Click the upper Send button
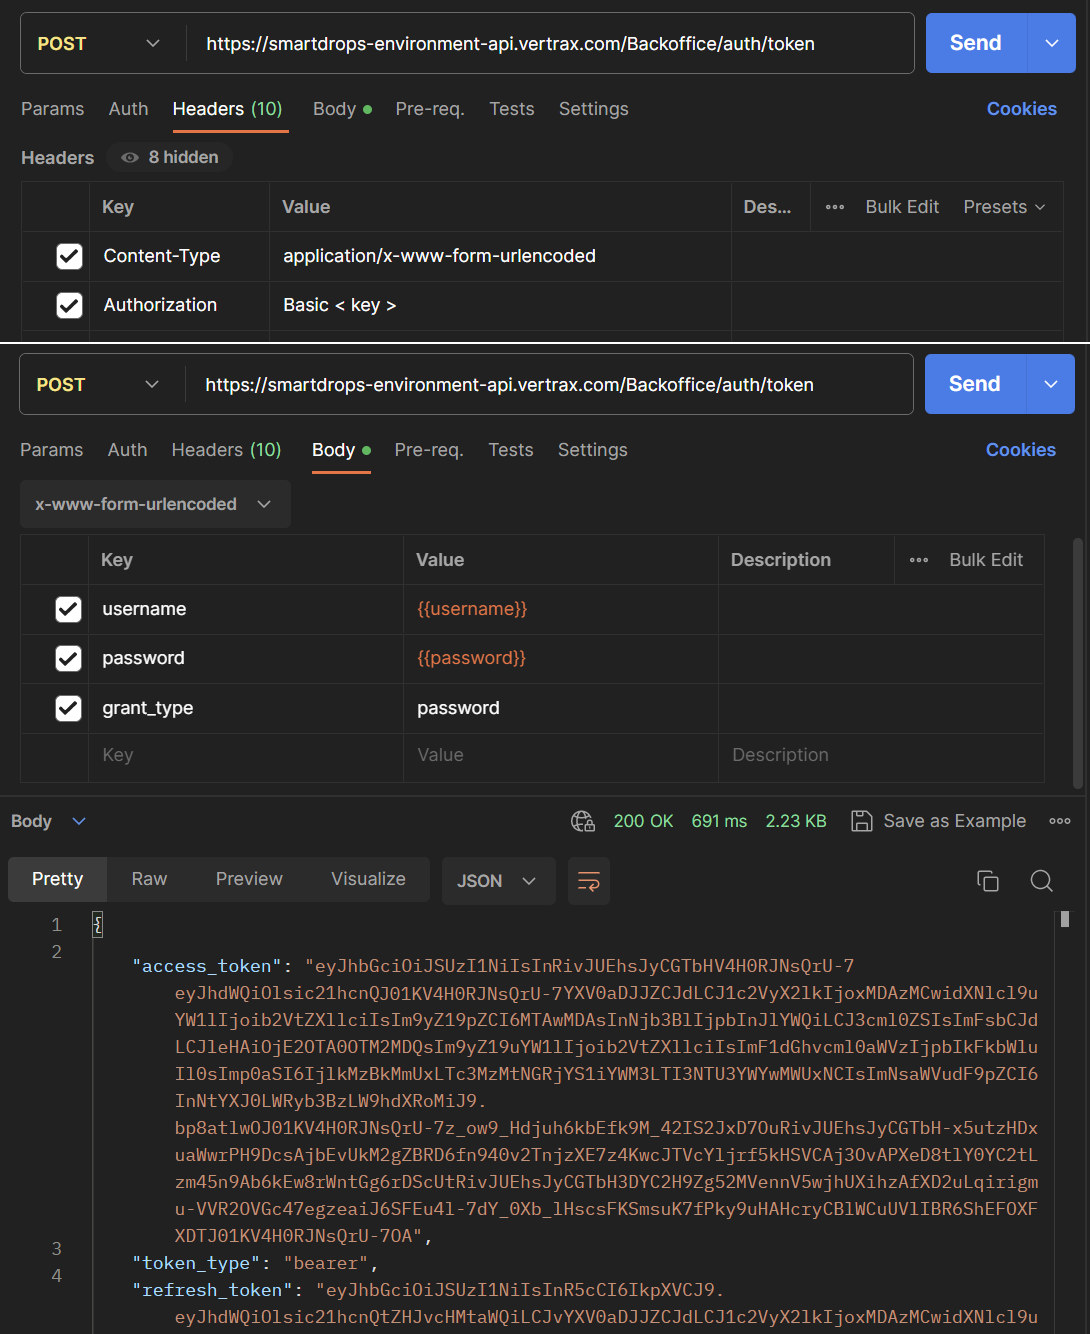 click(x=976, y=43)
